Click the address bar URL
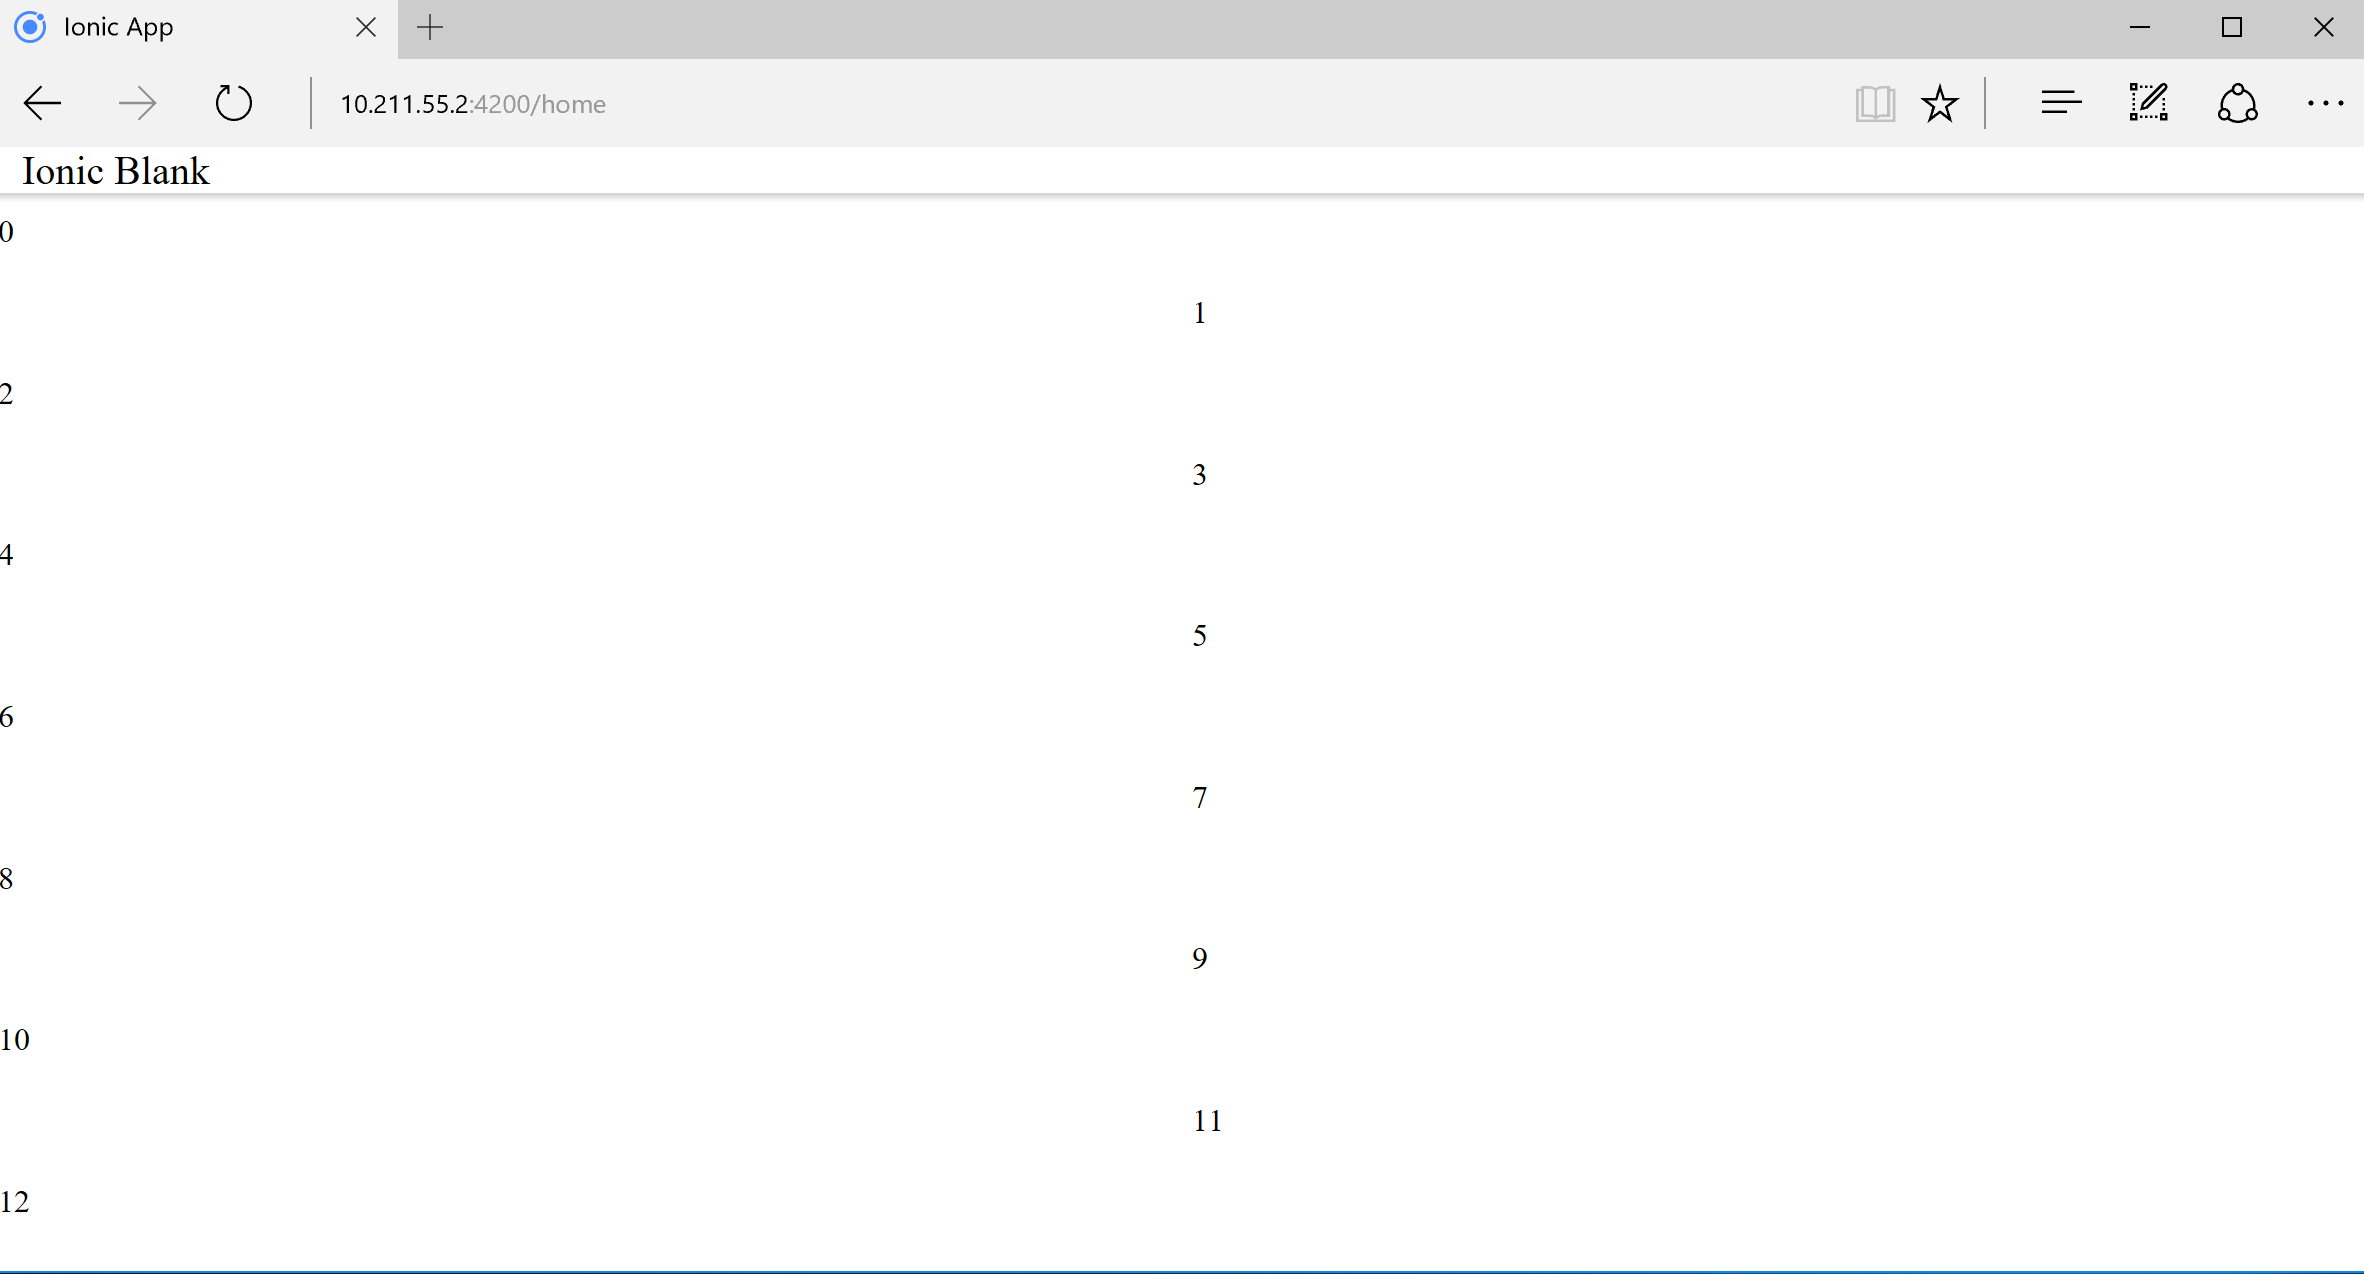This screenshot has height=1274, width=2364. 473,103
